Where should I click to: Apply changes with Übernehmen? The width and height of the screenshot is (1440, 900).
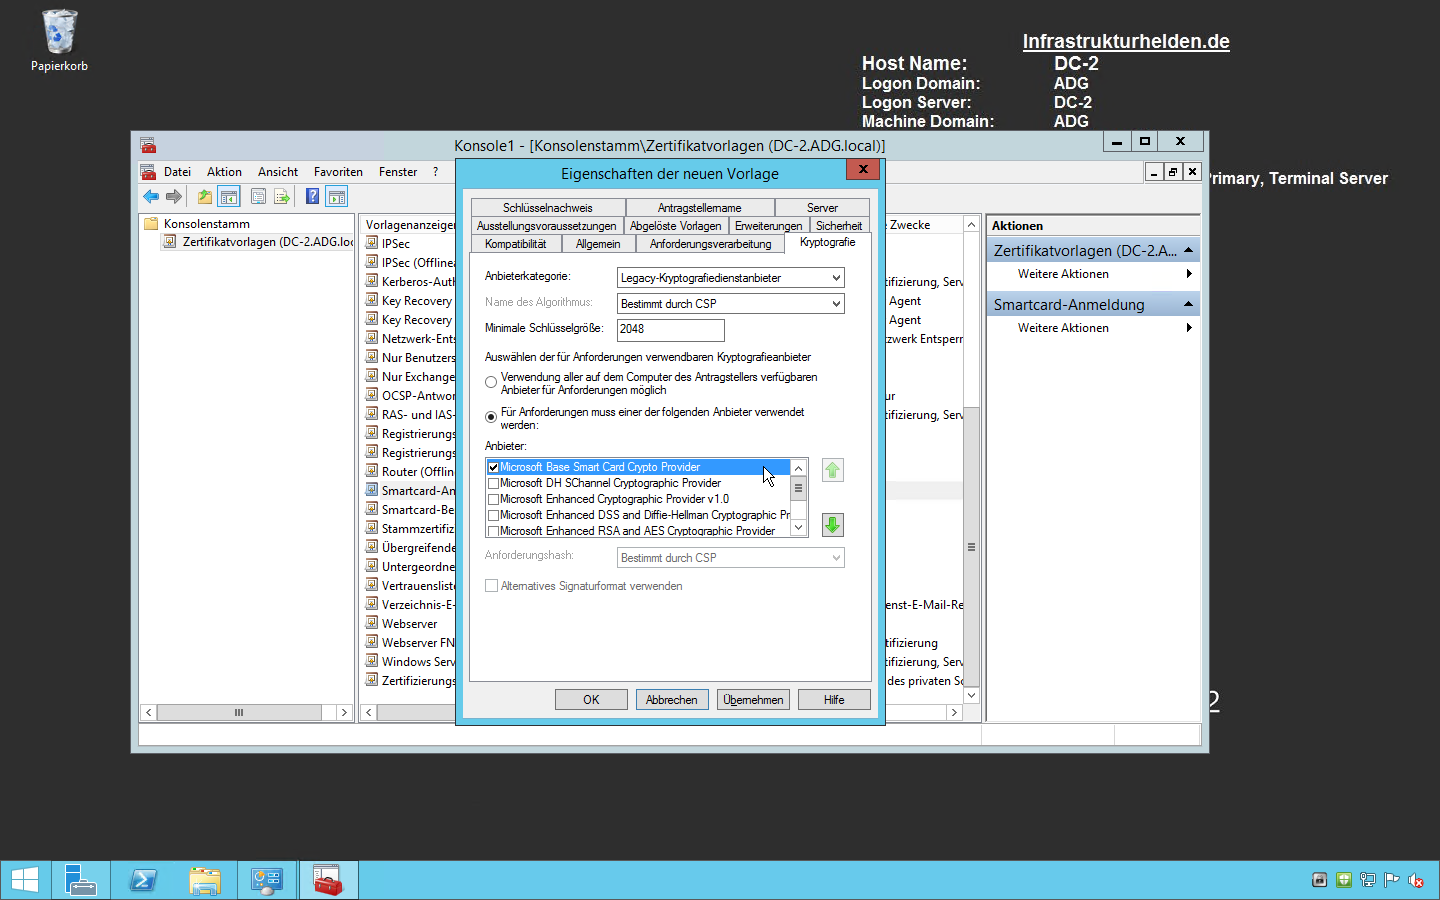pyautogui.click(x=753, y=700)
